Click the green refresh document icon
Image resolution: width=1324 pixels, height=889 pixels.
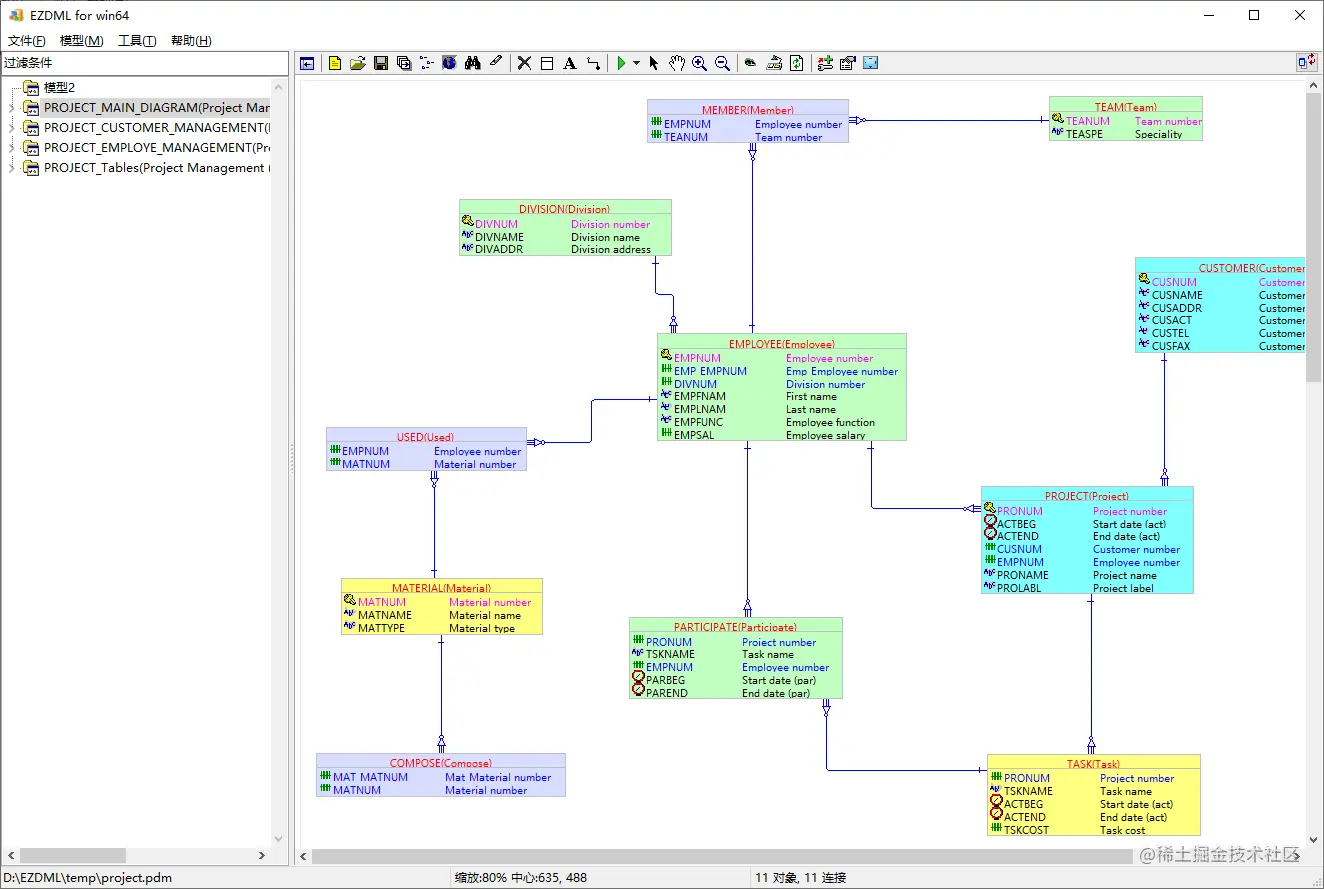(797, 63)
